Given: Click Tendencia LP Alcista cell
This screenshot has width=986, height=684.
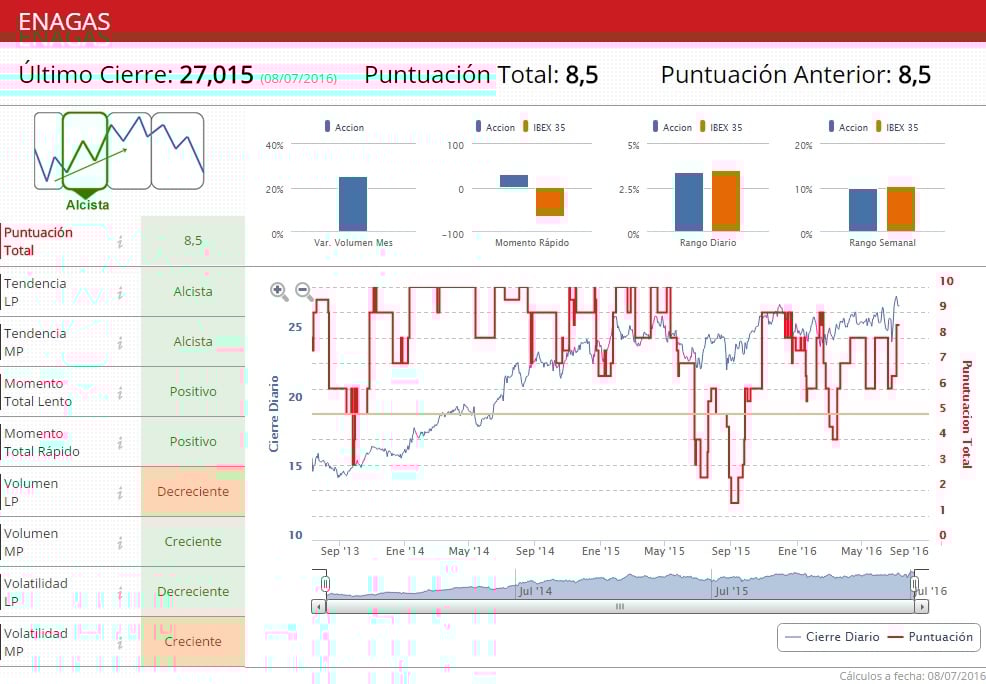Looking at the screenshot, I should (193, 292).
